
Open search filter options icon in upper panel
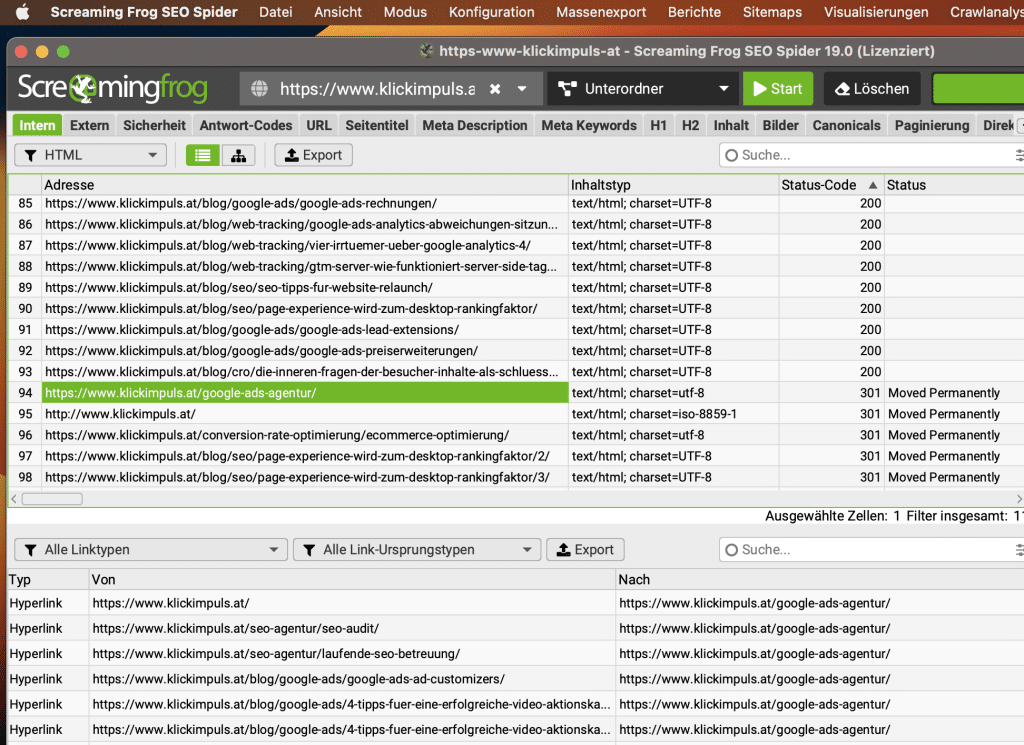[1018, 155]
